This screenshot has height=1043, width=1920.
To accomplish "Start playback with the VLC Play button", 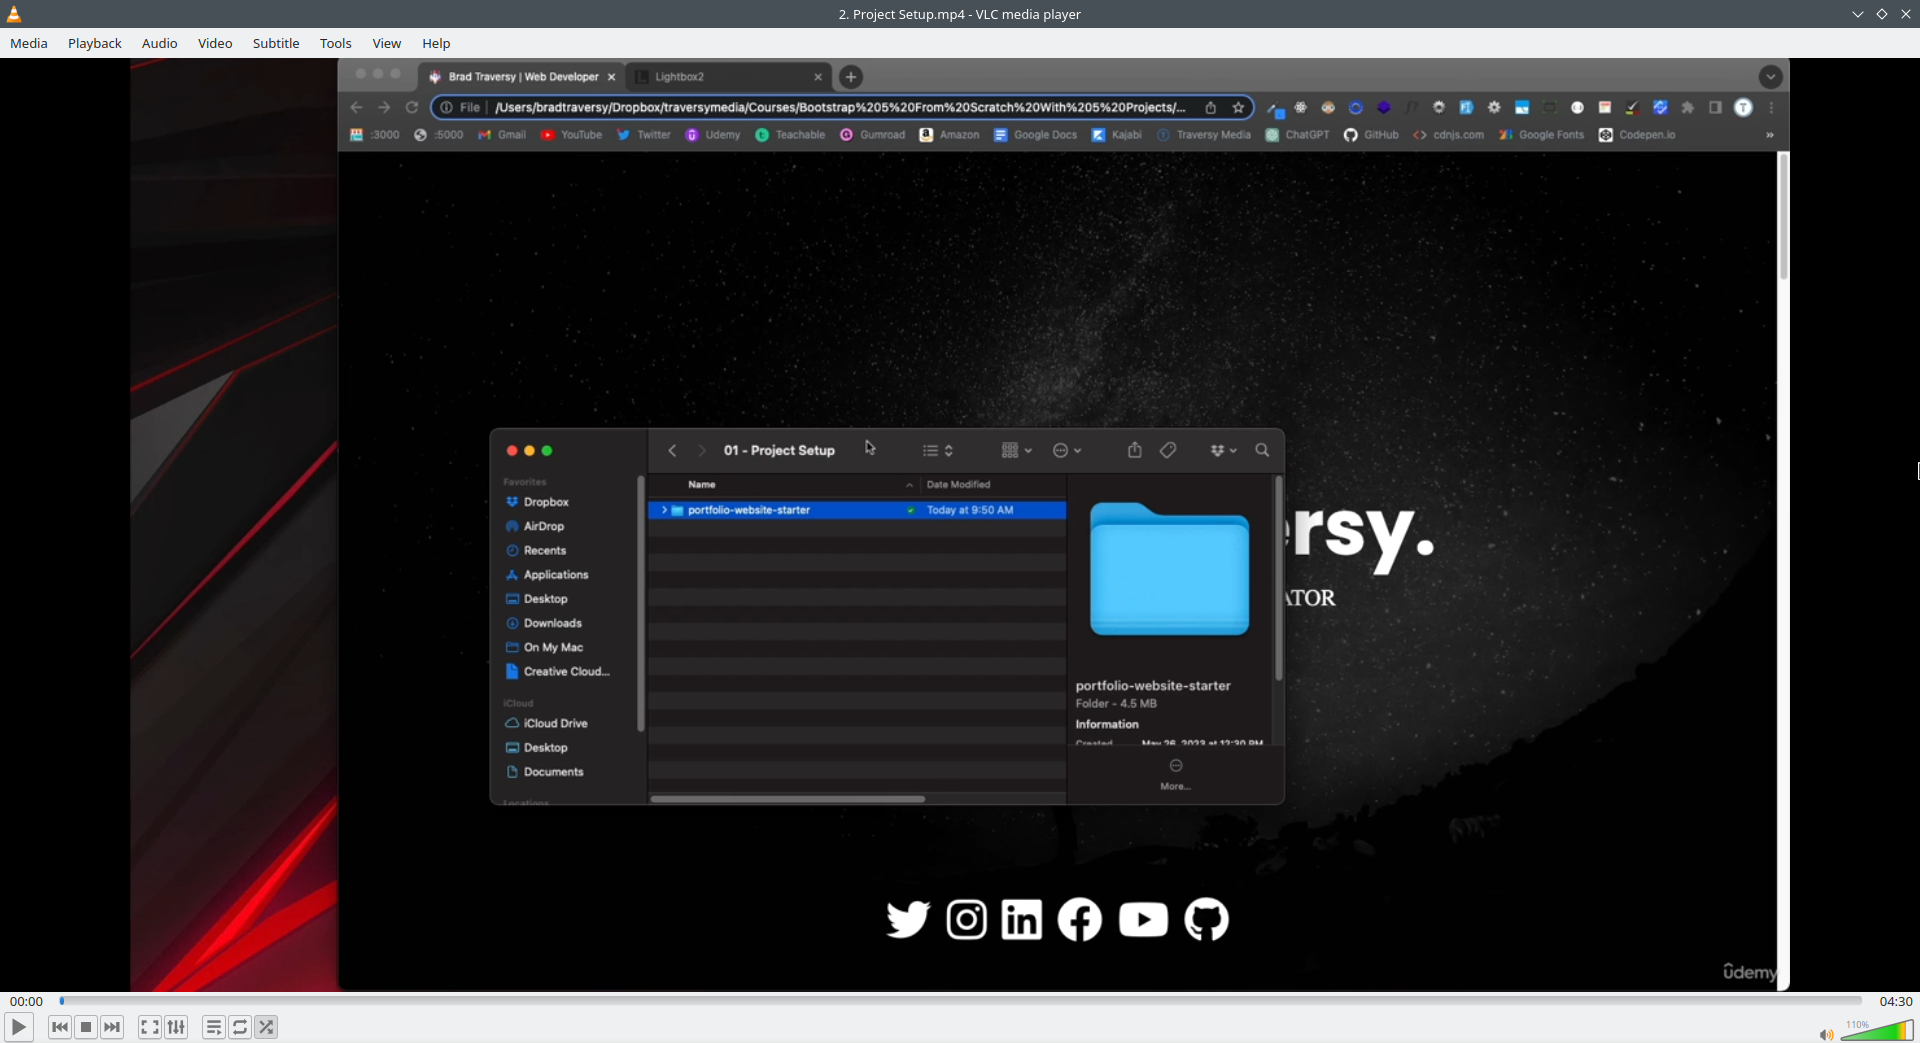I will [18, 1027].
